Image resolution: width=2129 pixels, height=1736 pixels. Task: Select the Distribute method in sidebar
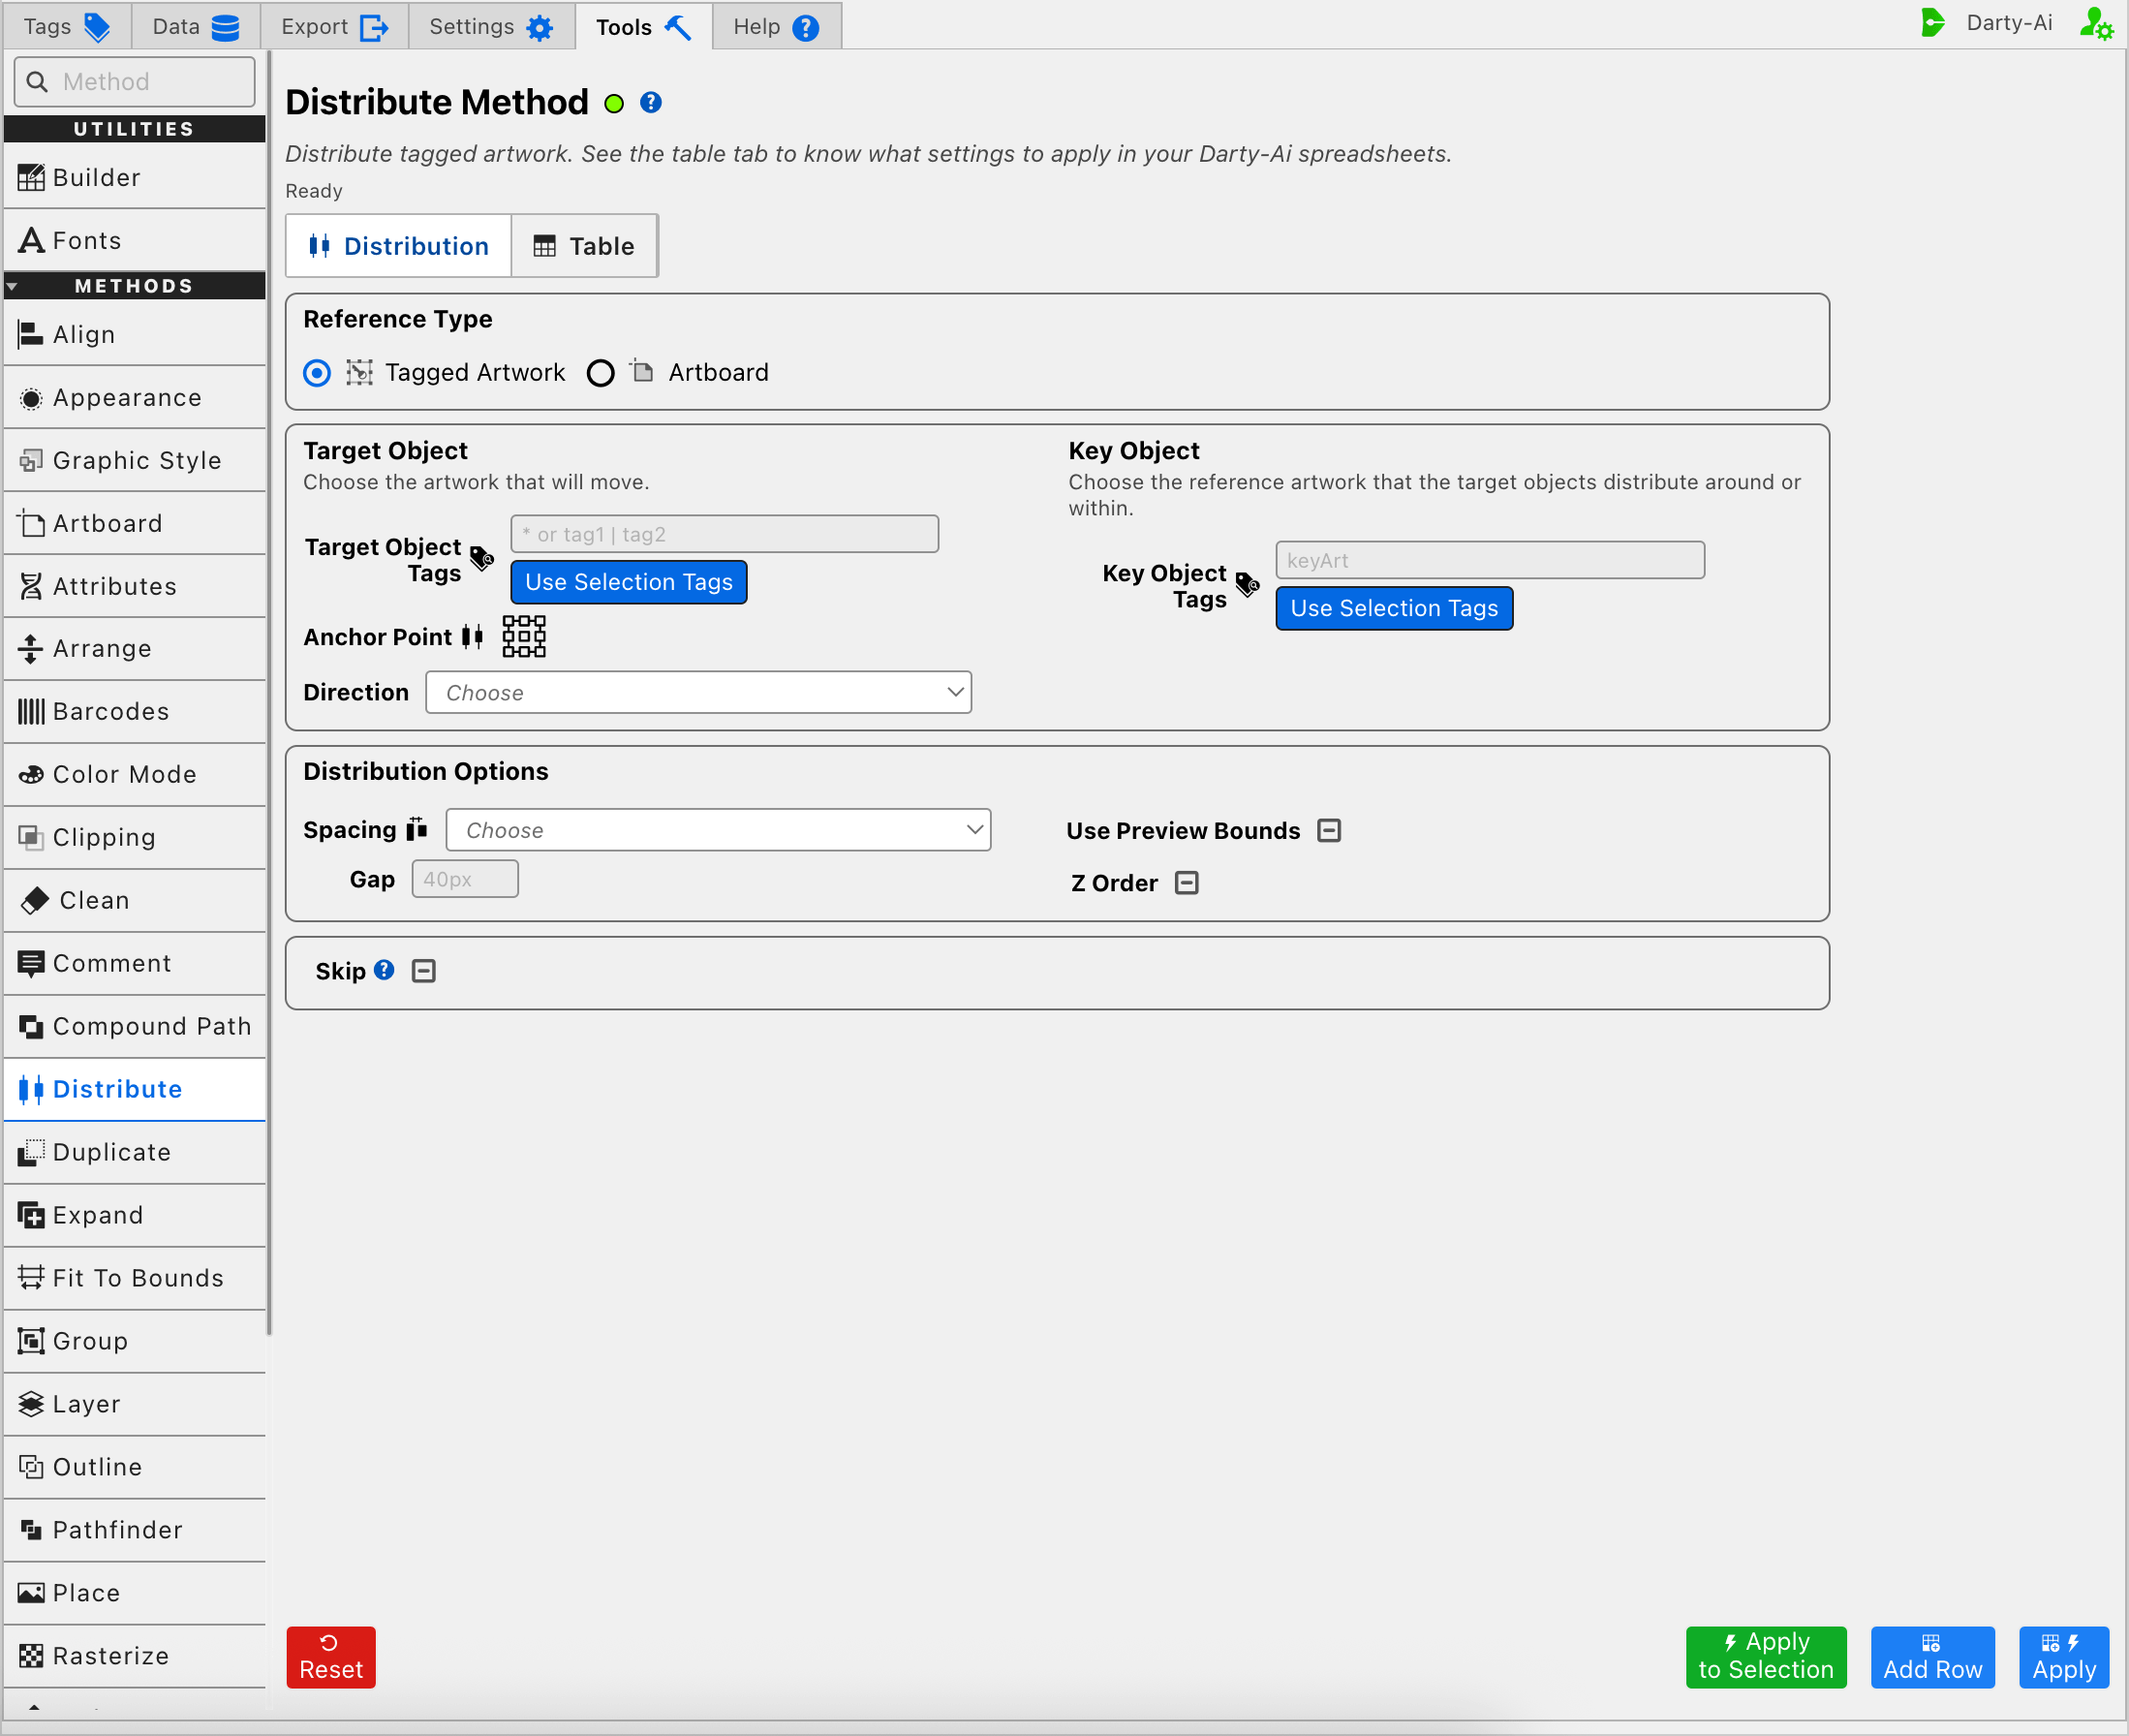click(x=135, y=1089)
